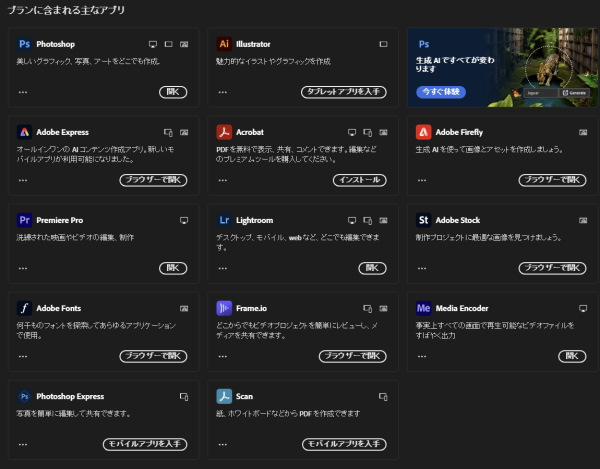Open Premiere Pro with 開く button
Screen dimensions: 600x469
[173, 268]
